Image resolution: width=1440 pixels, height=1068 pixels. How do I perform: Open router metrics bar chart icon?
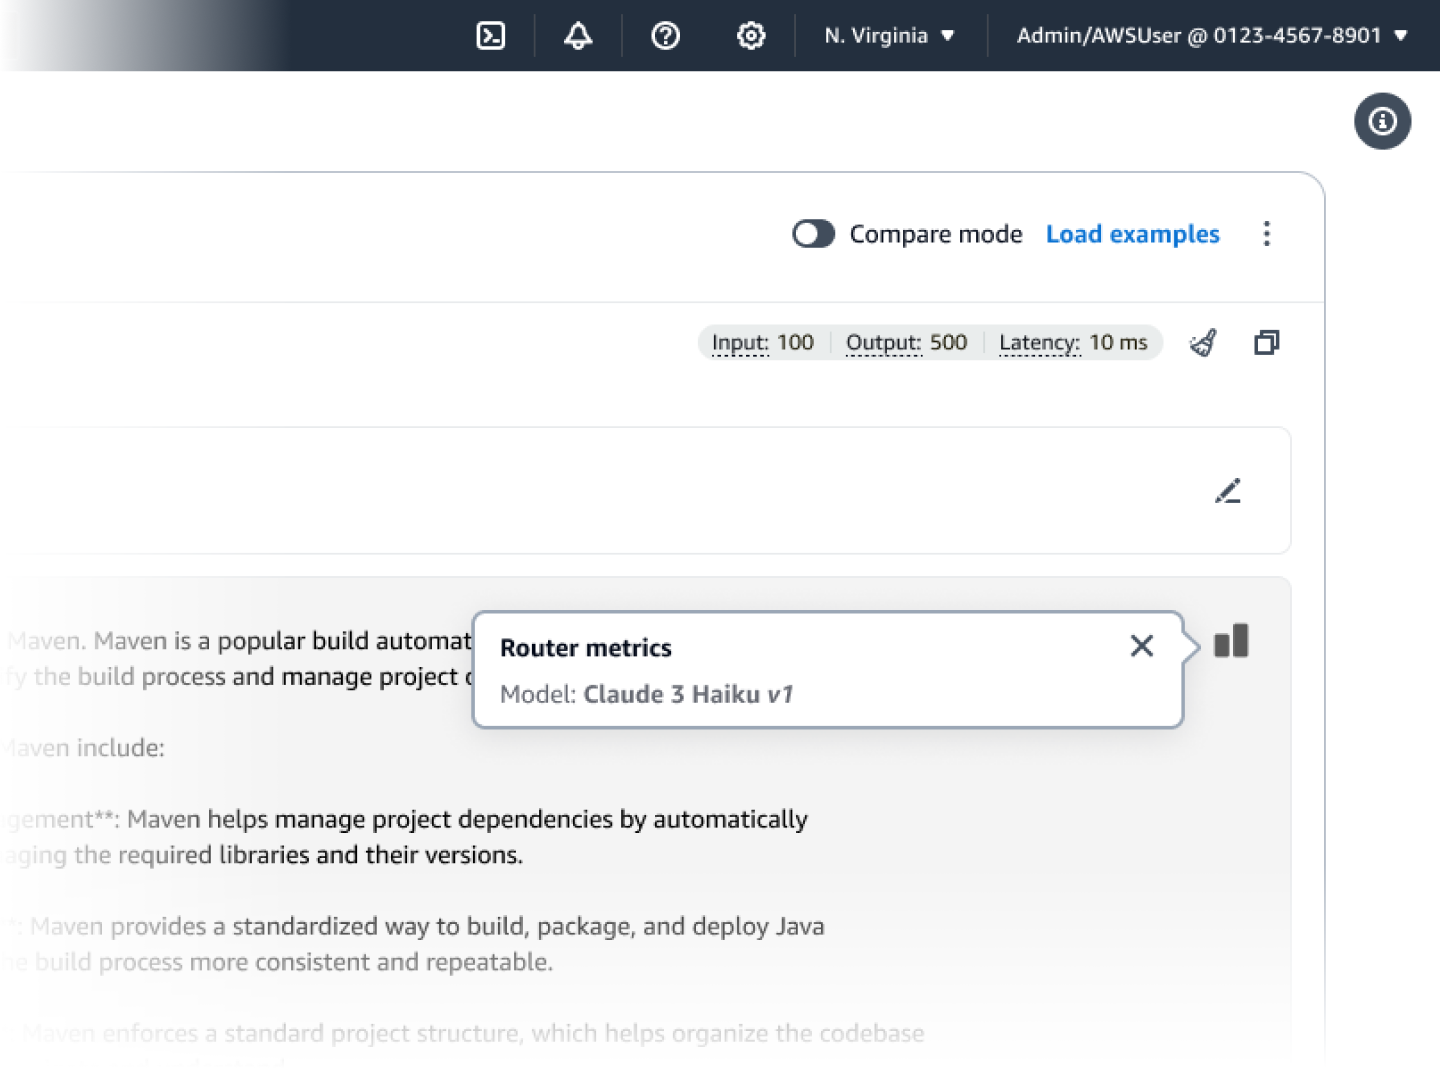1231,641
